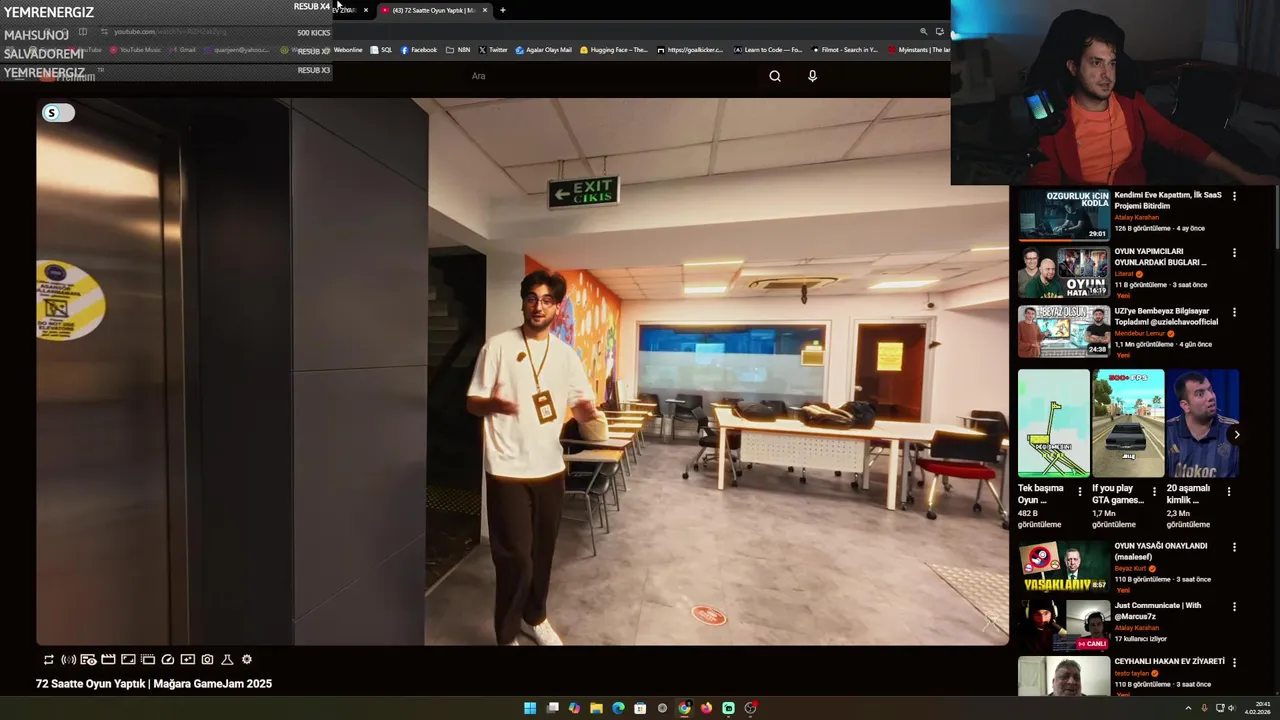Screen dimensions: 1280x720
Task: Click the dashed-top window icon under video
Action: point(148,660)
